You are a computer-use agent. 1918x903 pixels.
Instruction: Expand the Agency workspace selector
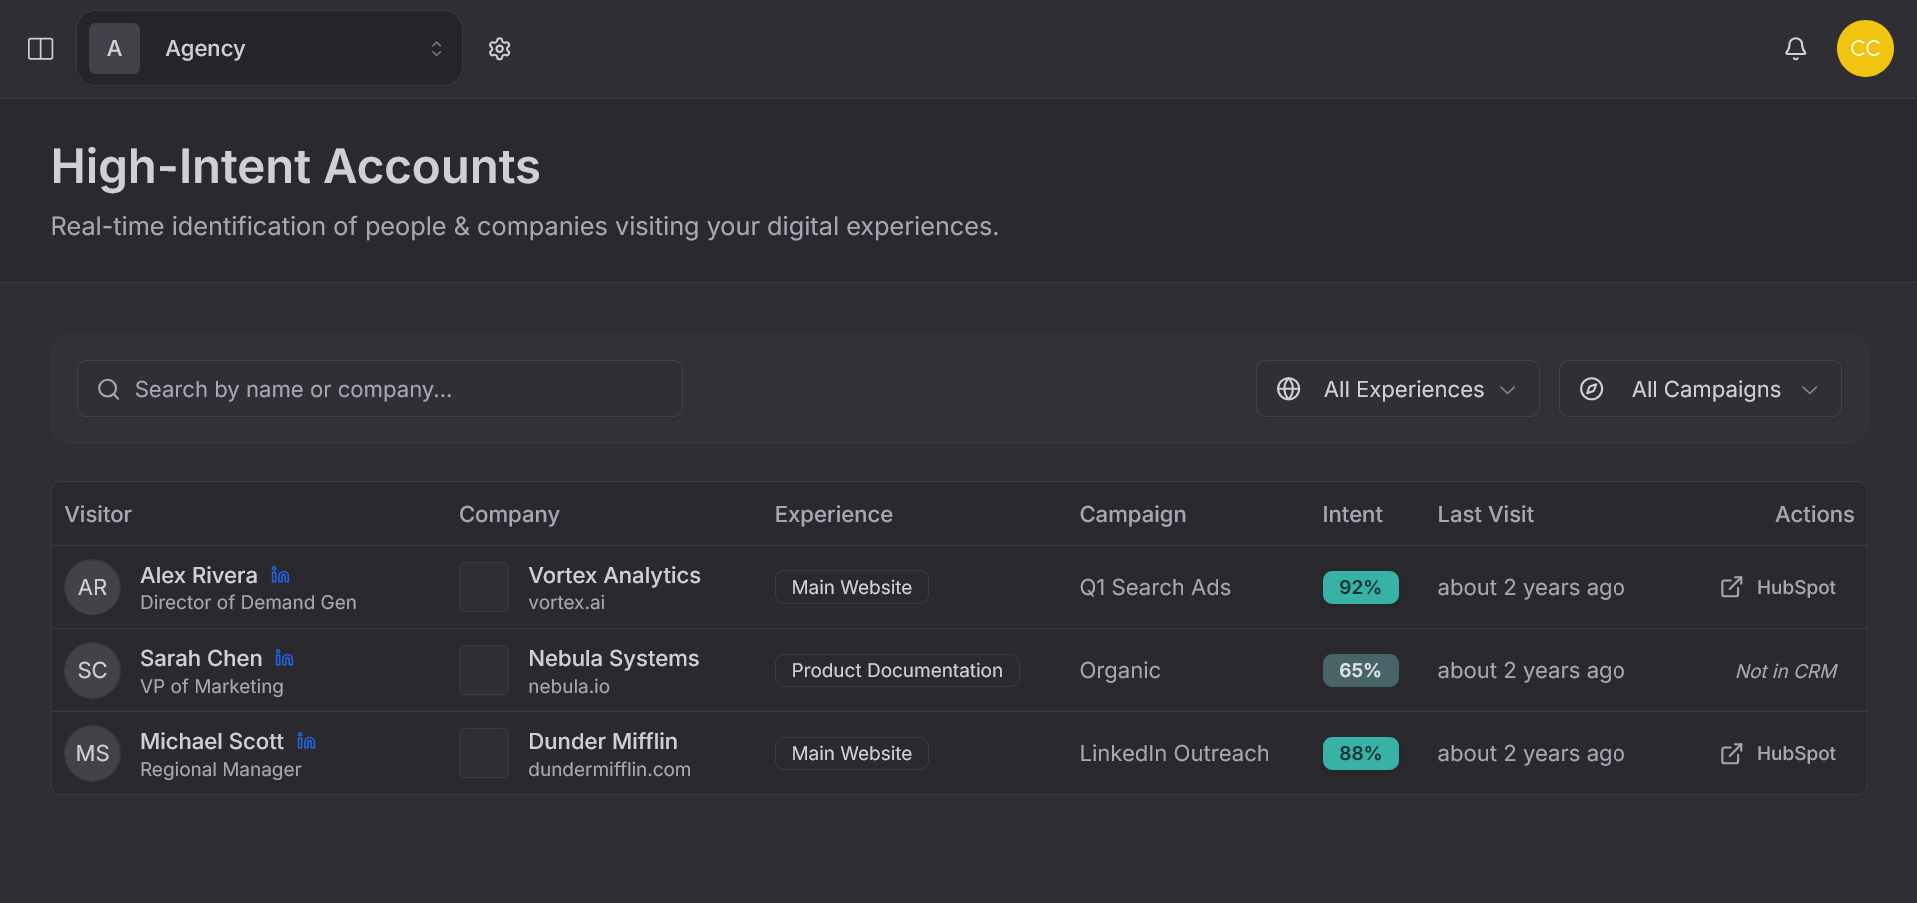(x=269, y=48)
